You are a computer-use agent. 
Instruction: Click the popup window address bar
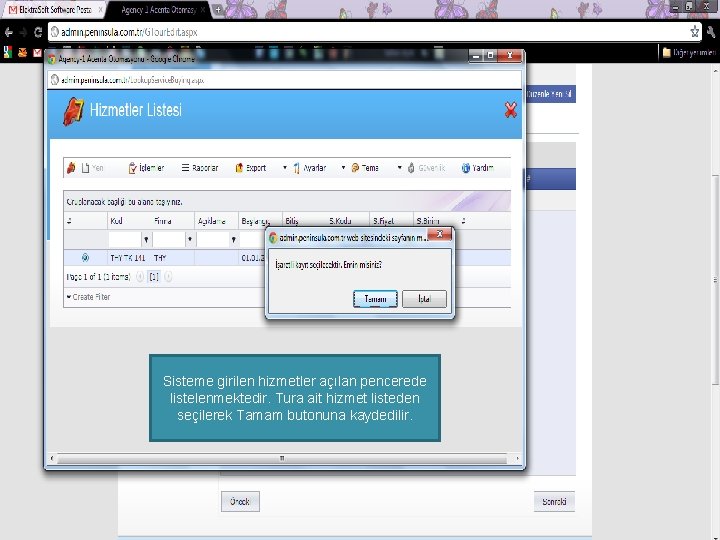click(x=285, y=80)
